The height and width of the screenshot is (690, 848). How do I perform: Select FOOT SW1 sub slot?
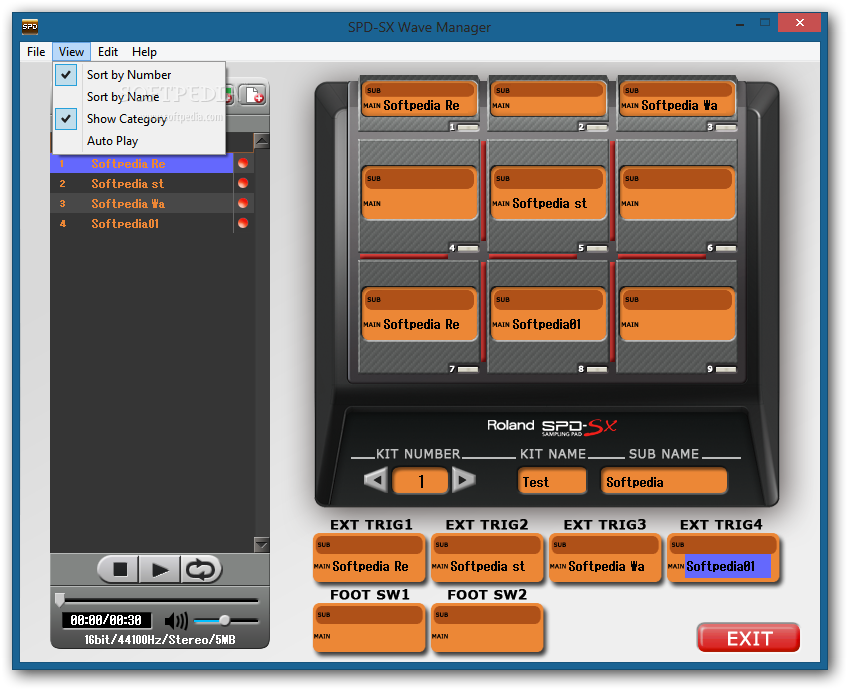coord(370,615)
